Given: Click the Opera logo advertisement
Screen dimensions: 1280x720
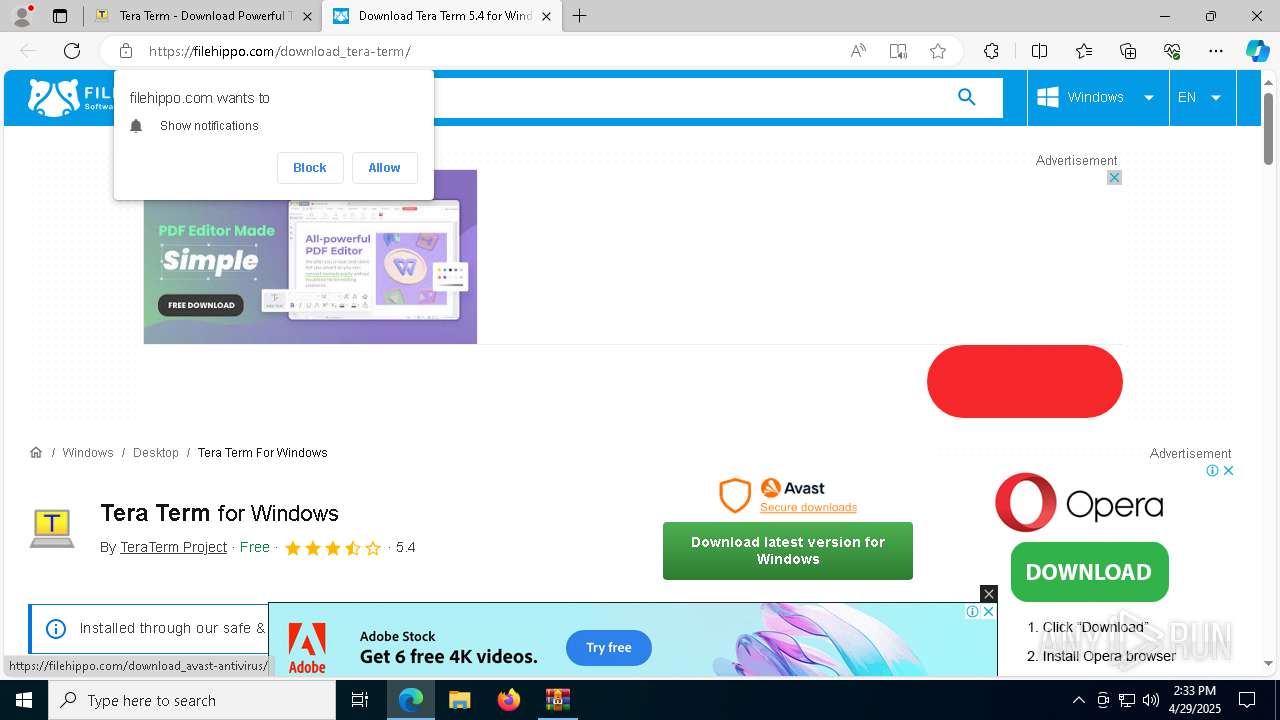Looking at the screenshot, I should pyautogui.click(x=1079, y=503).
